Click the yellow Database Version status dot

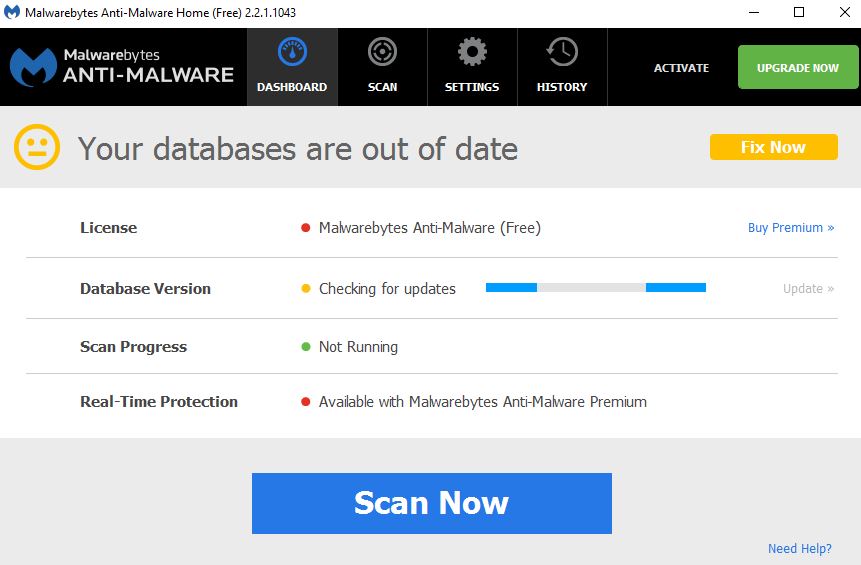[x=306, y=288]
